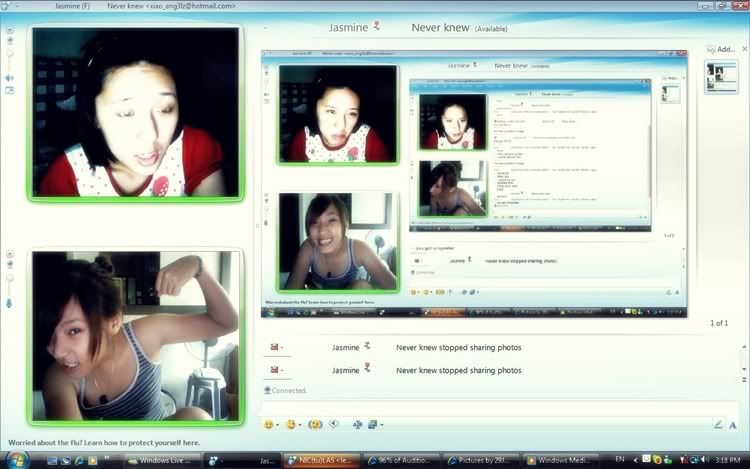Expand the share files dropdown arrow
Screen dimensions: 750x469
coord(381,425)
